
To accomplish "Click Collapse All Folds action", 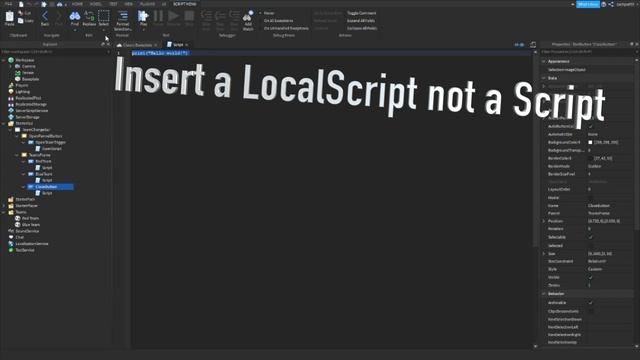I will click(362, 28).
